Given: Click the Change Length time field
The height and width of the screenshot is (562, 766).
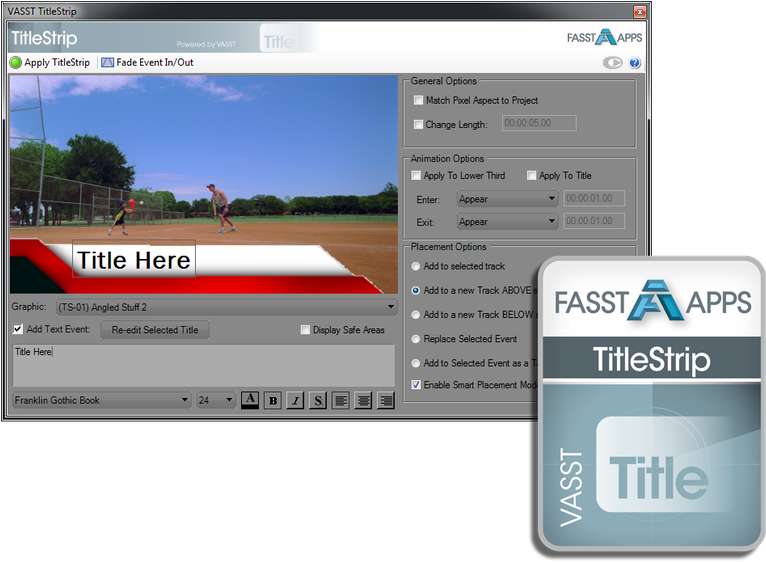Looking at the screenshot, I should 539,123.
